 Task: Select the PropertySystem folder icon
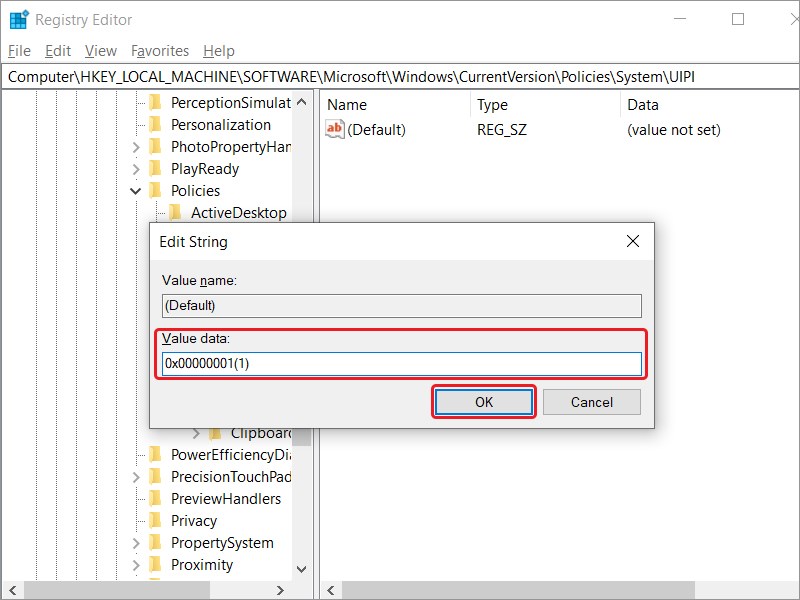tap(155, 542)
